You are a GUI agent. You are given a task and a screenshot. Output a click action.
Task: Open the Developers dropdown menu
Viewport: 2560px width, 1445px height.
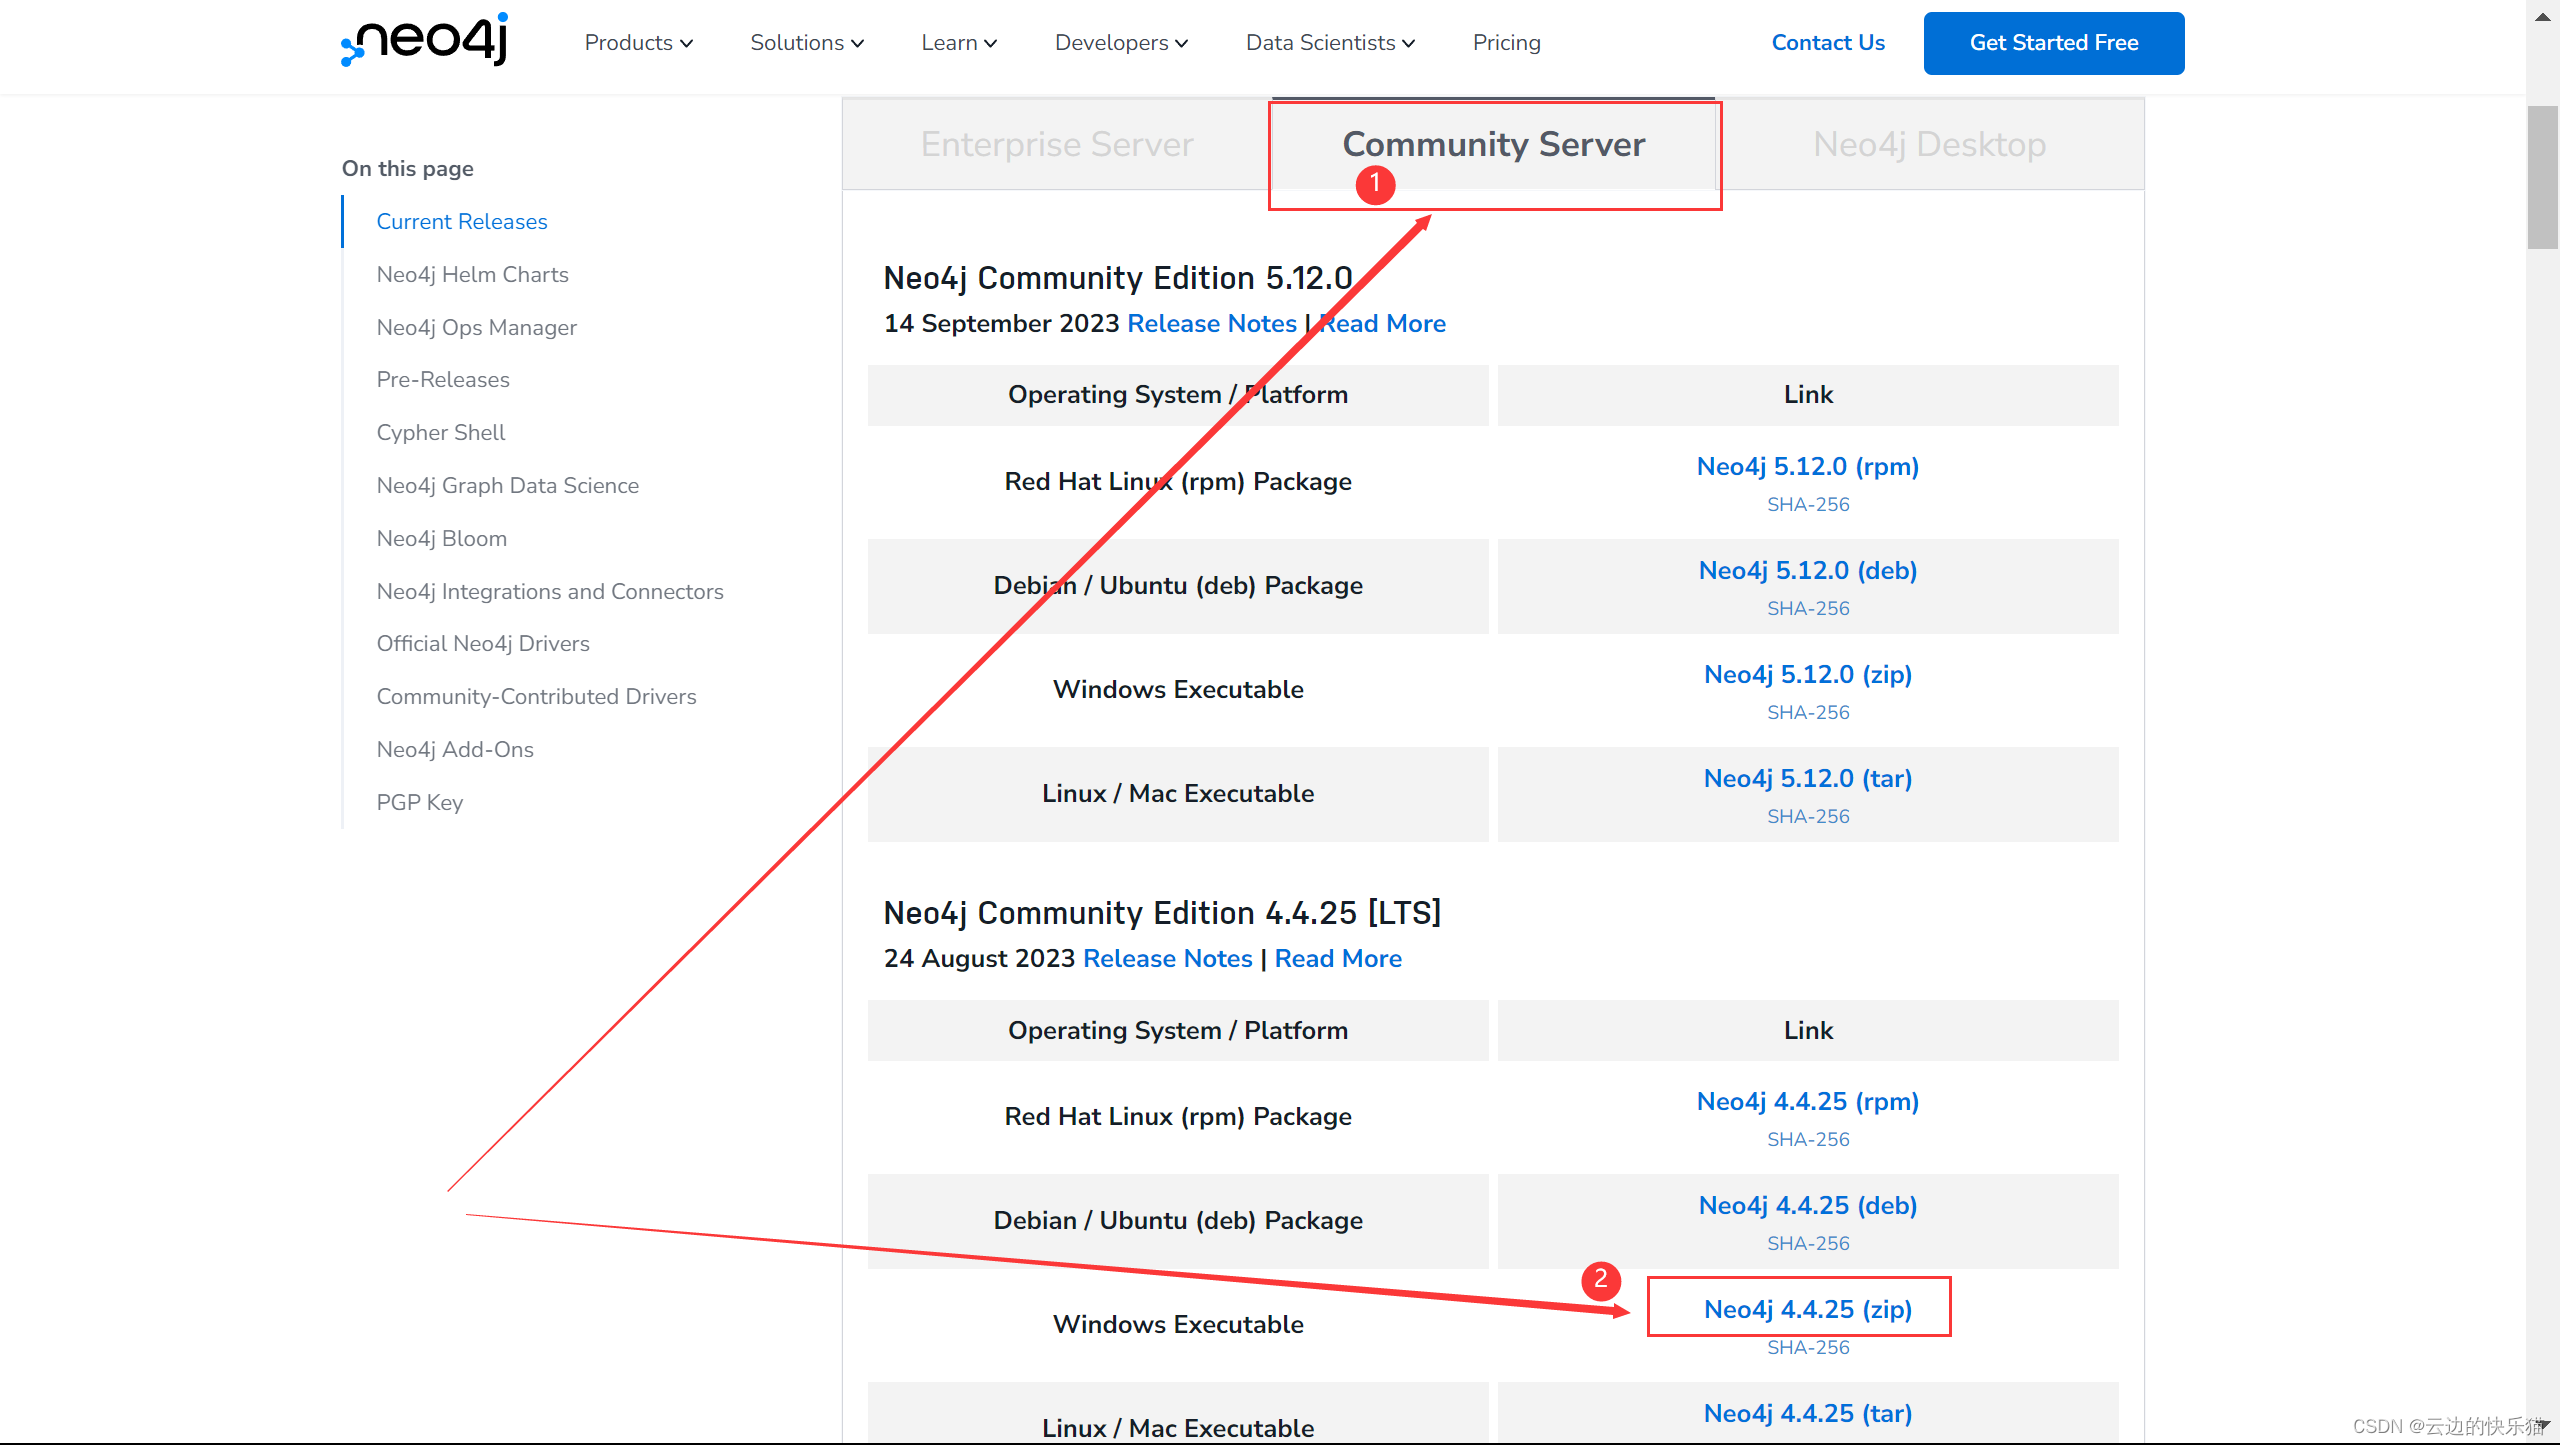[x=1120, y=43]
